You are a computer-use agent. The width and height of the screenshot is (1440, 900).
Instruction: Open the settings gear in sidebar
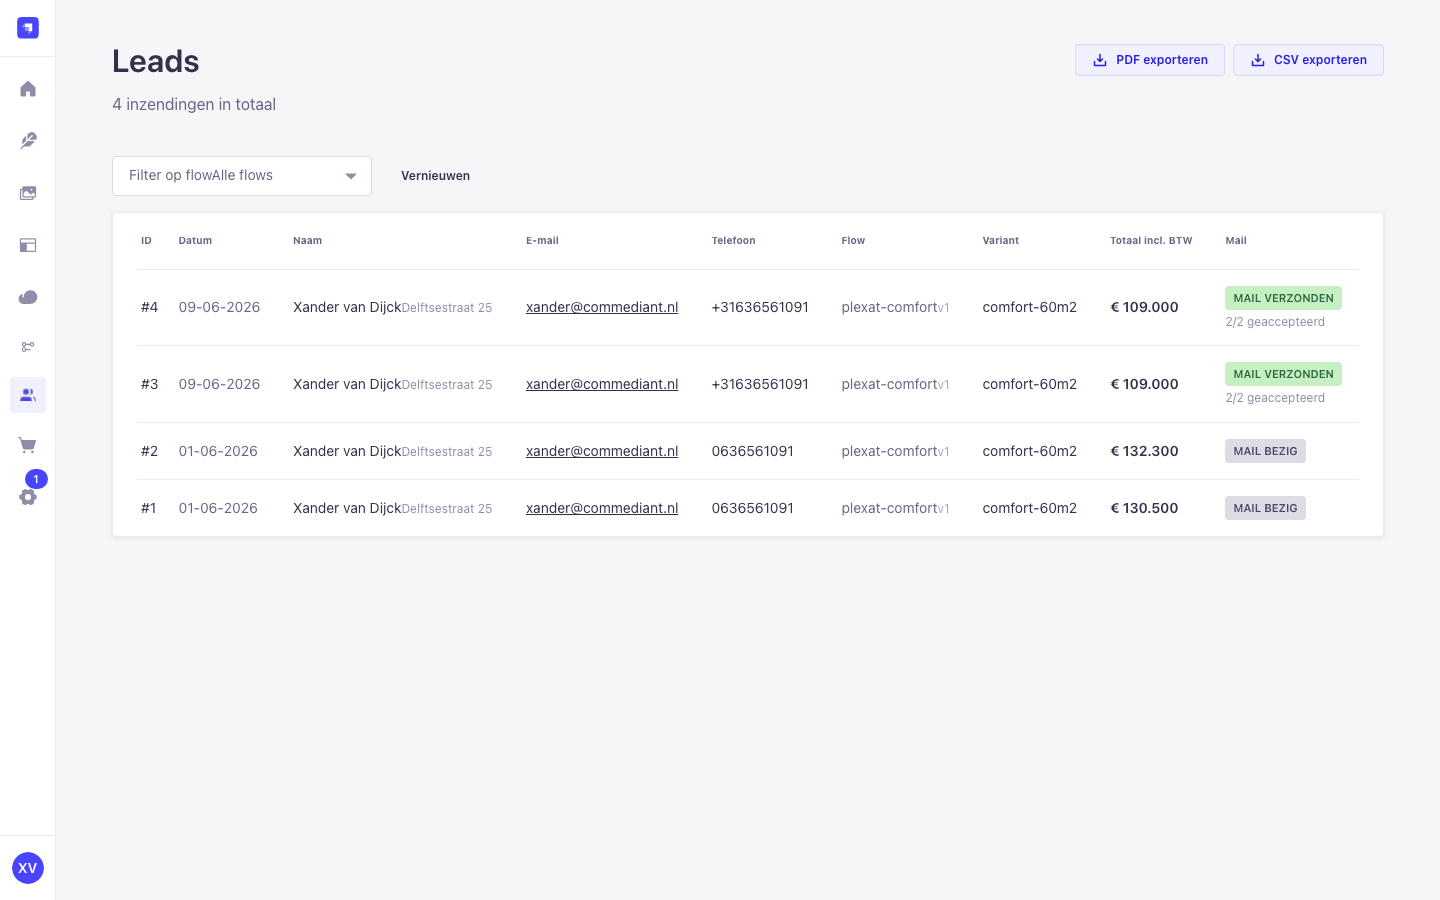point(28,497)
